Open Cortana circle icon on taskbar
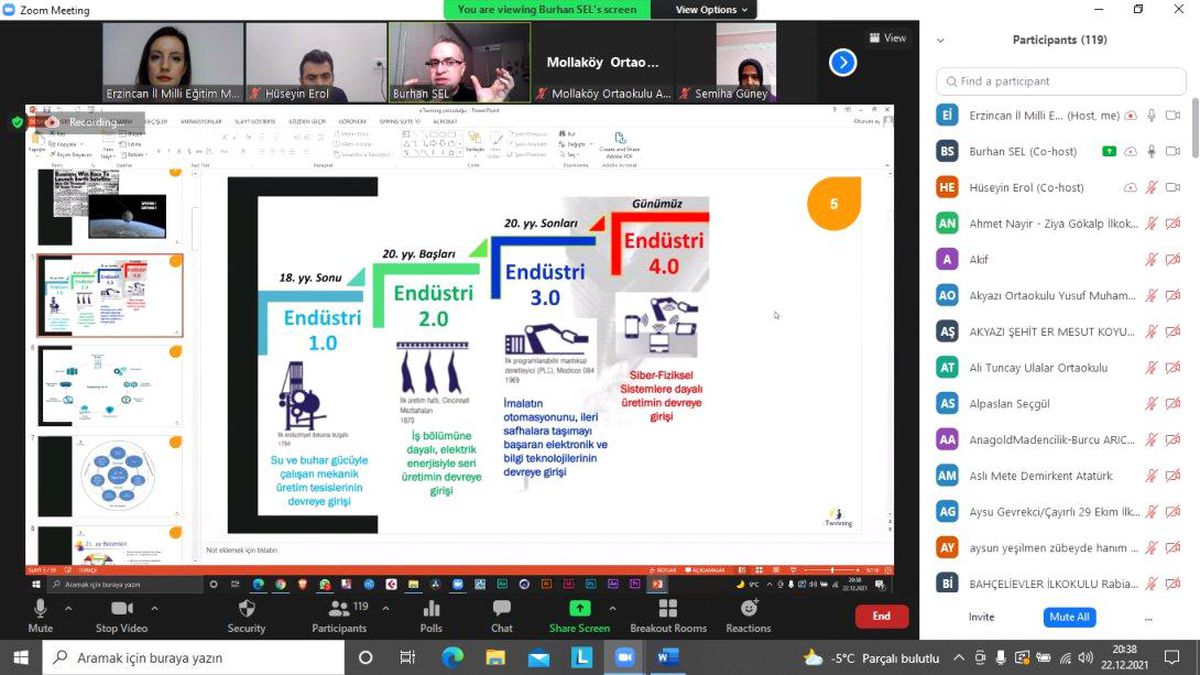The width and height of the screenshot is (1200, 675). 365,657
